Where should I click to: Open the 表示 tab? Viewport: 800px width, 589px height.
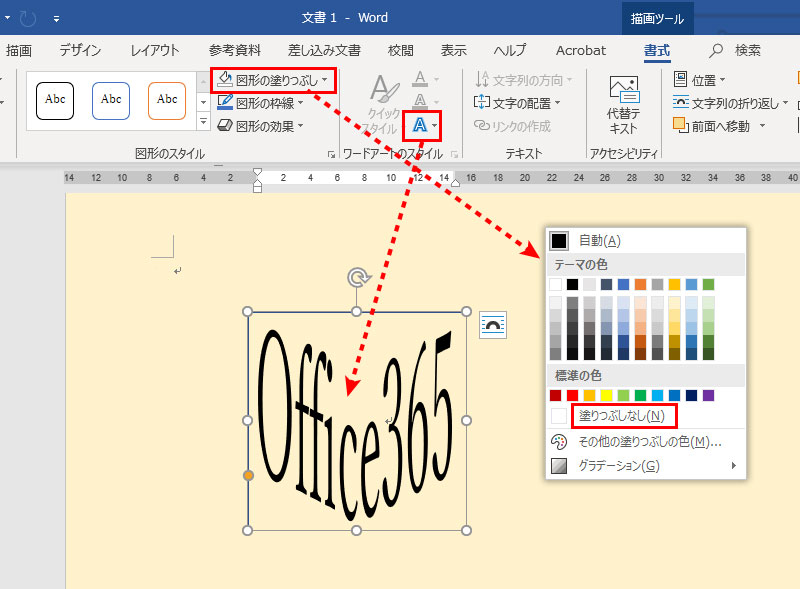[454, 50]
